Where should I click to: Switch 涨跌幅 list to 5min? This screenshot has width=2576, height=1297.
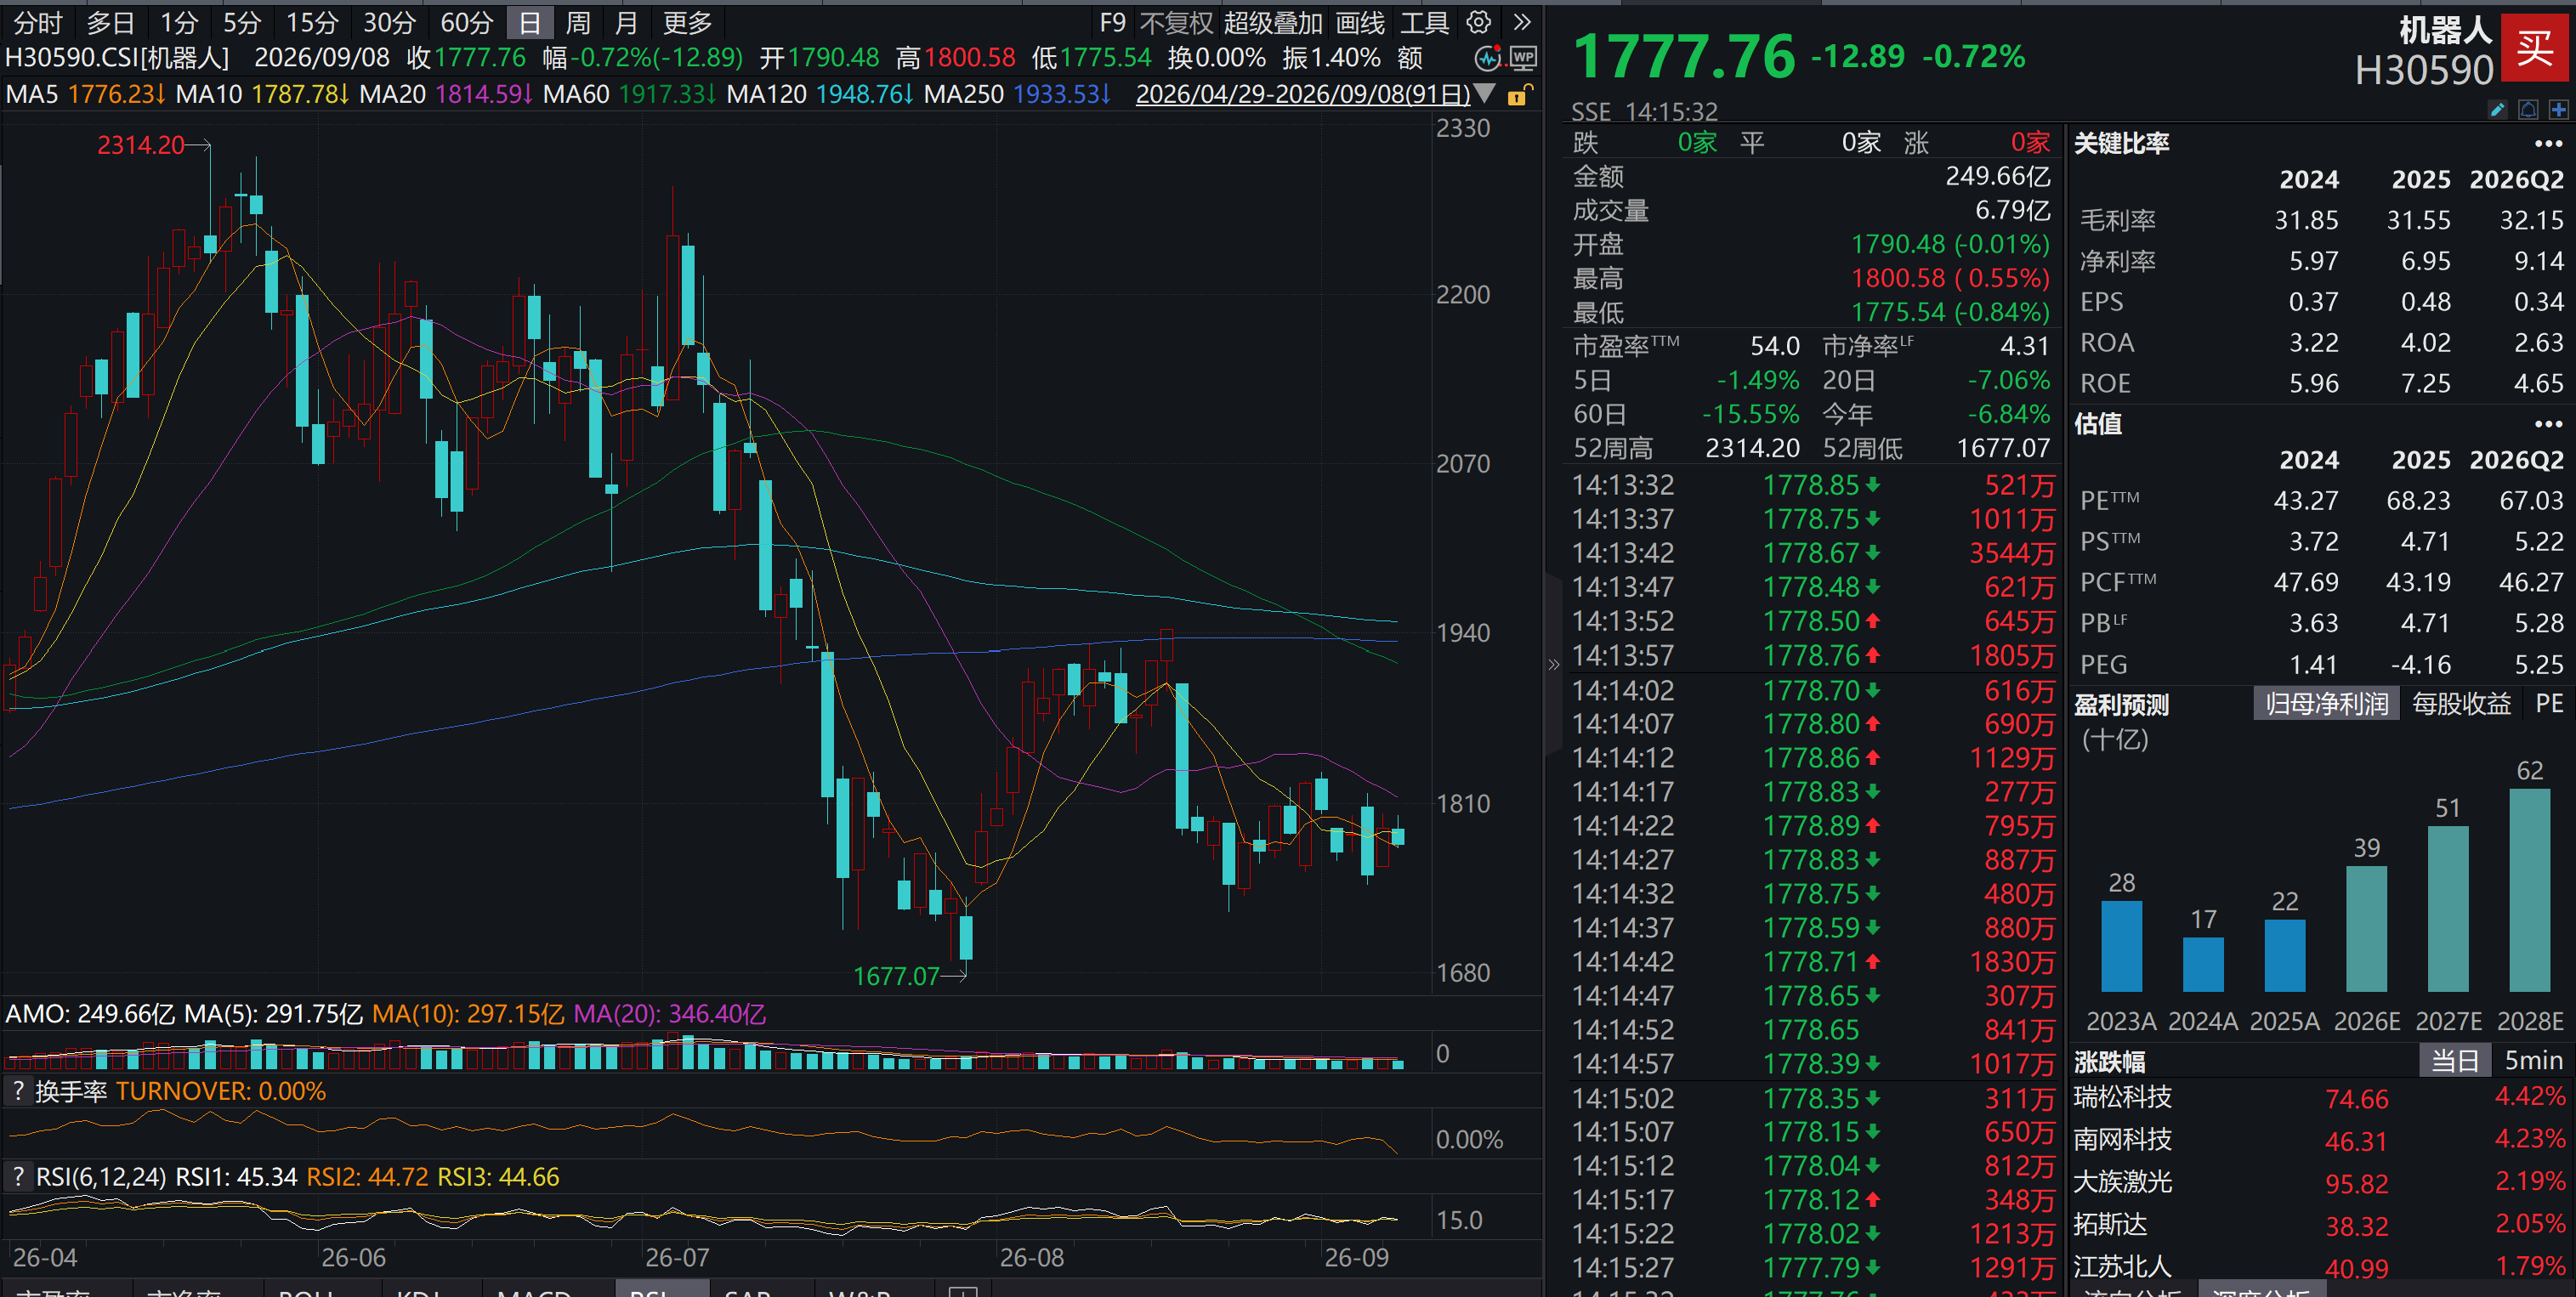pos(2533,1060)
